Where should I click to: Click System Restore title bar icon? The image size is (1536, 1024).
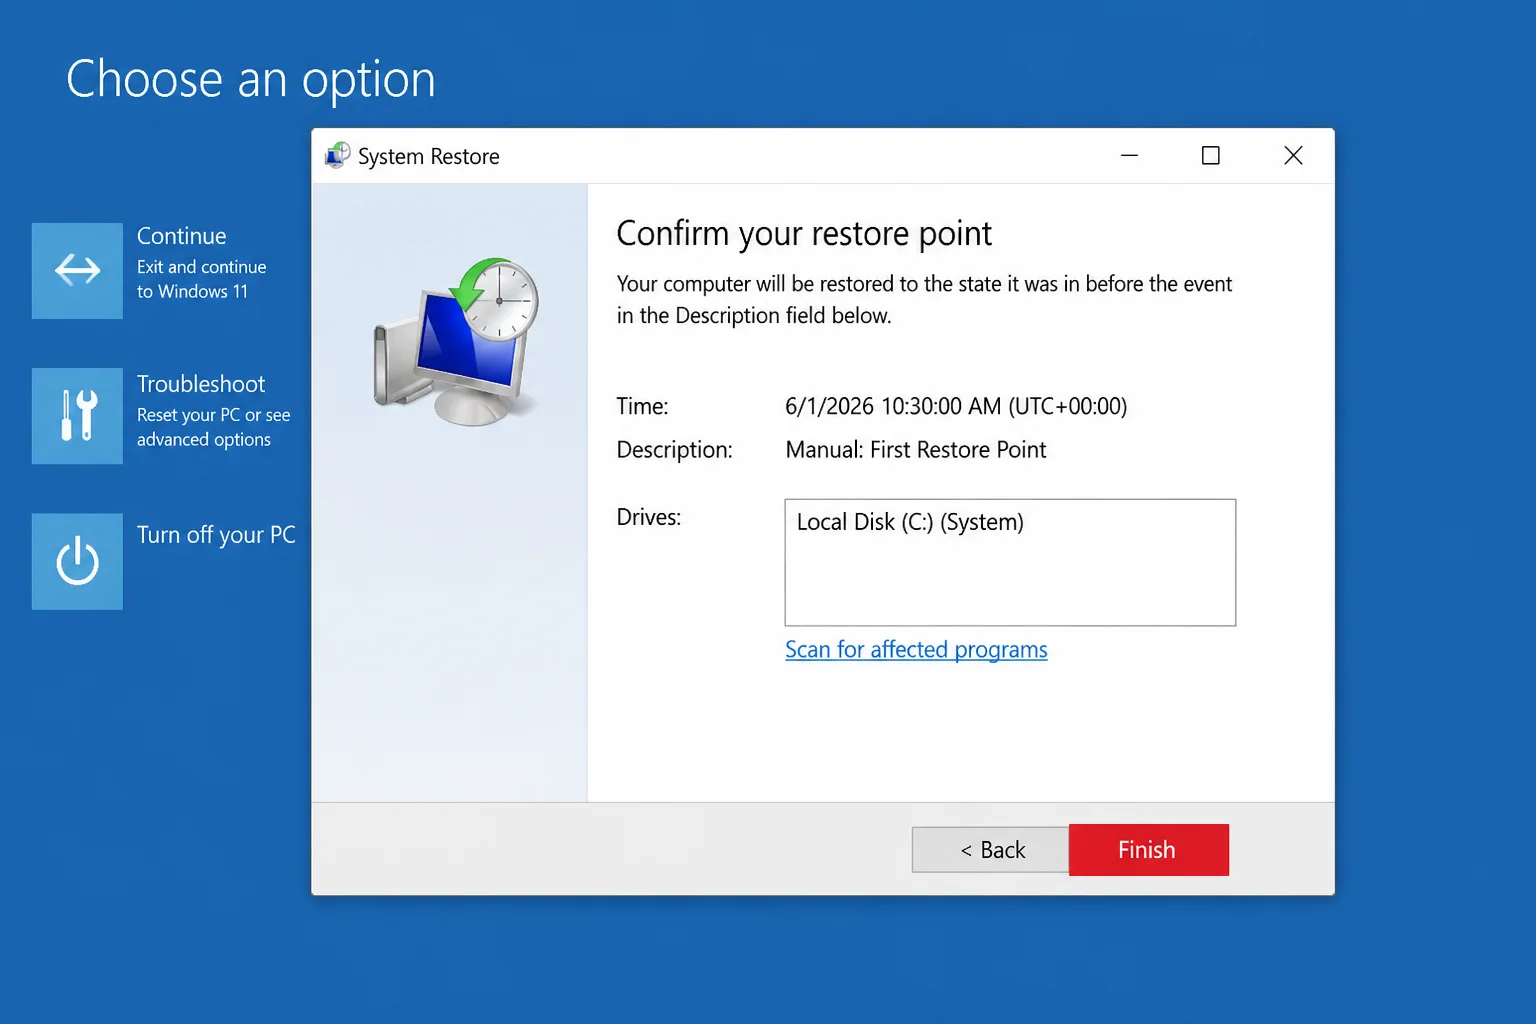338,155
